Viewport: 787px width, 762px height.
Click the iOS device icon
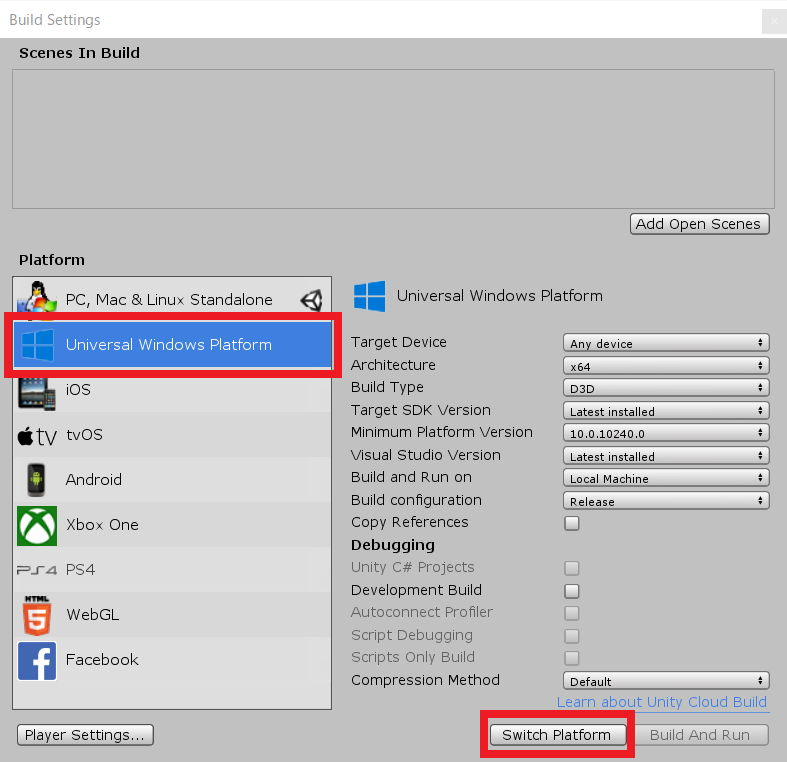tap(37, 392)
